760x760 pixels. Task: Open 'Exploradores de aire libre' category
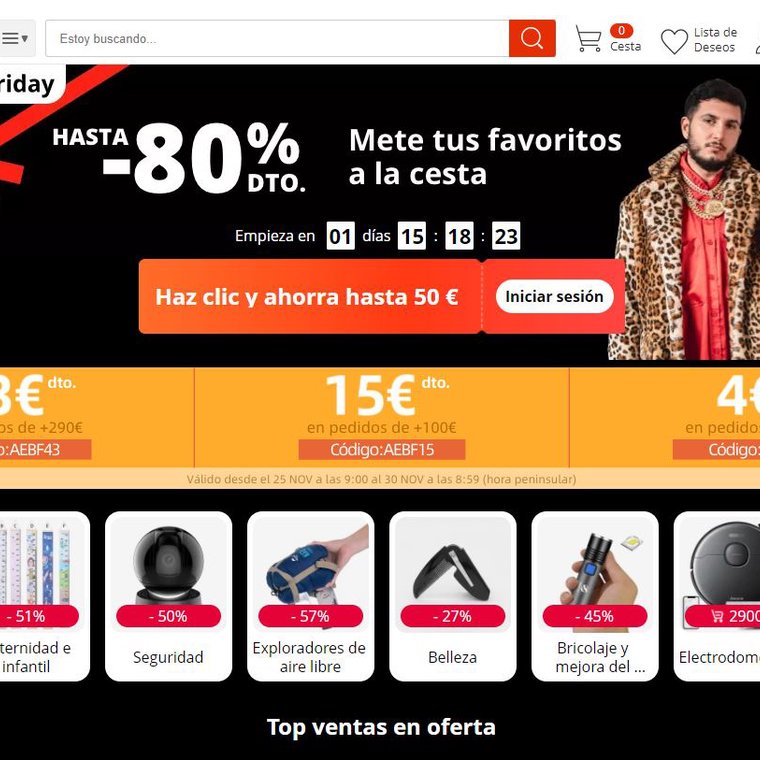click(310, 596)
